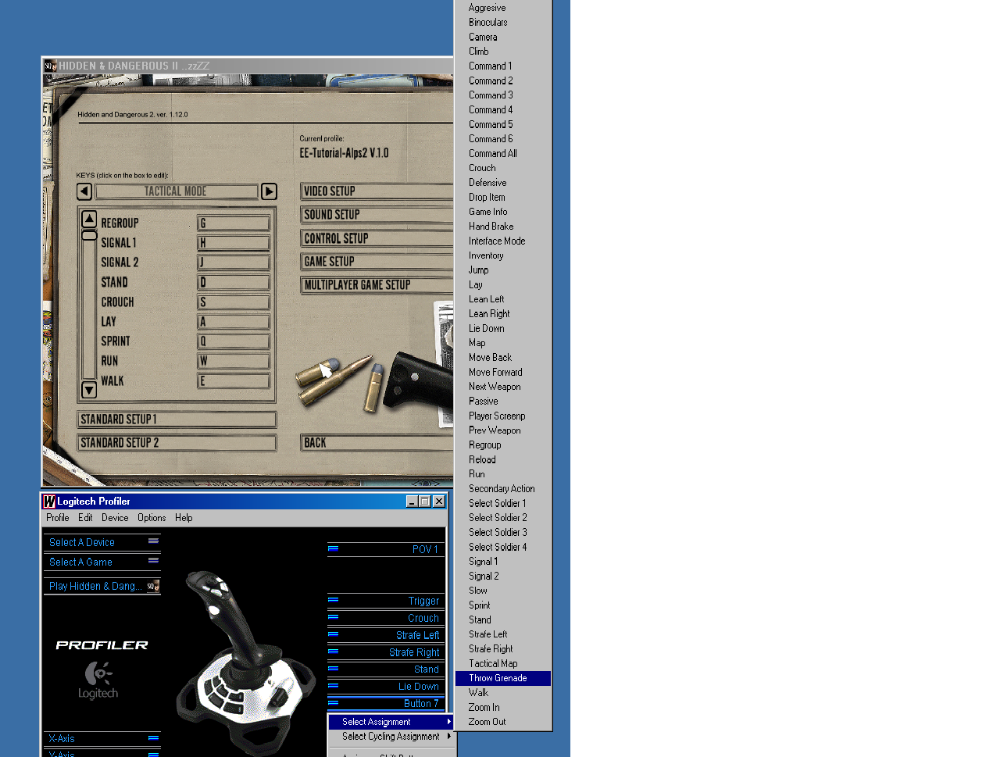Open the Trigger assignment dropdown

coord(386,601)
